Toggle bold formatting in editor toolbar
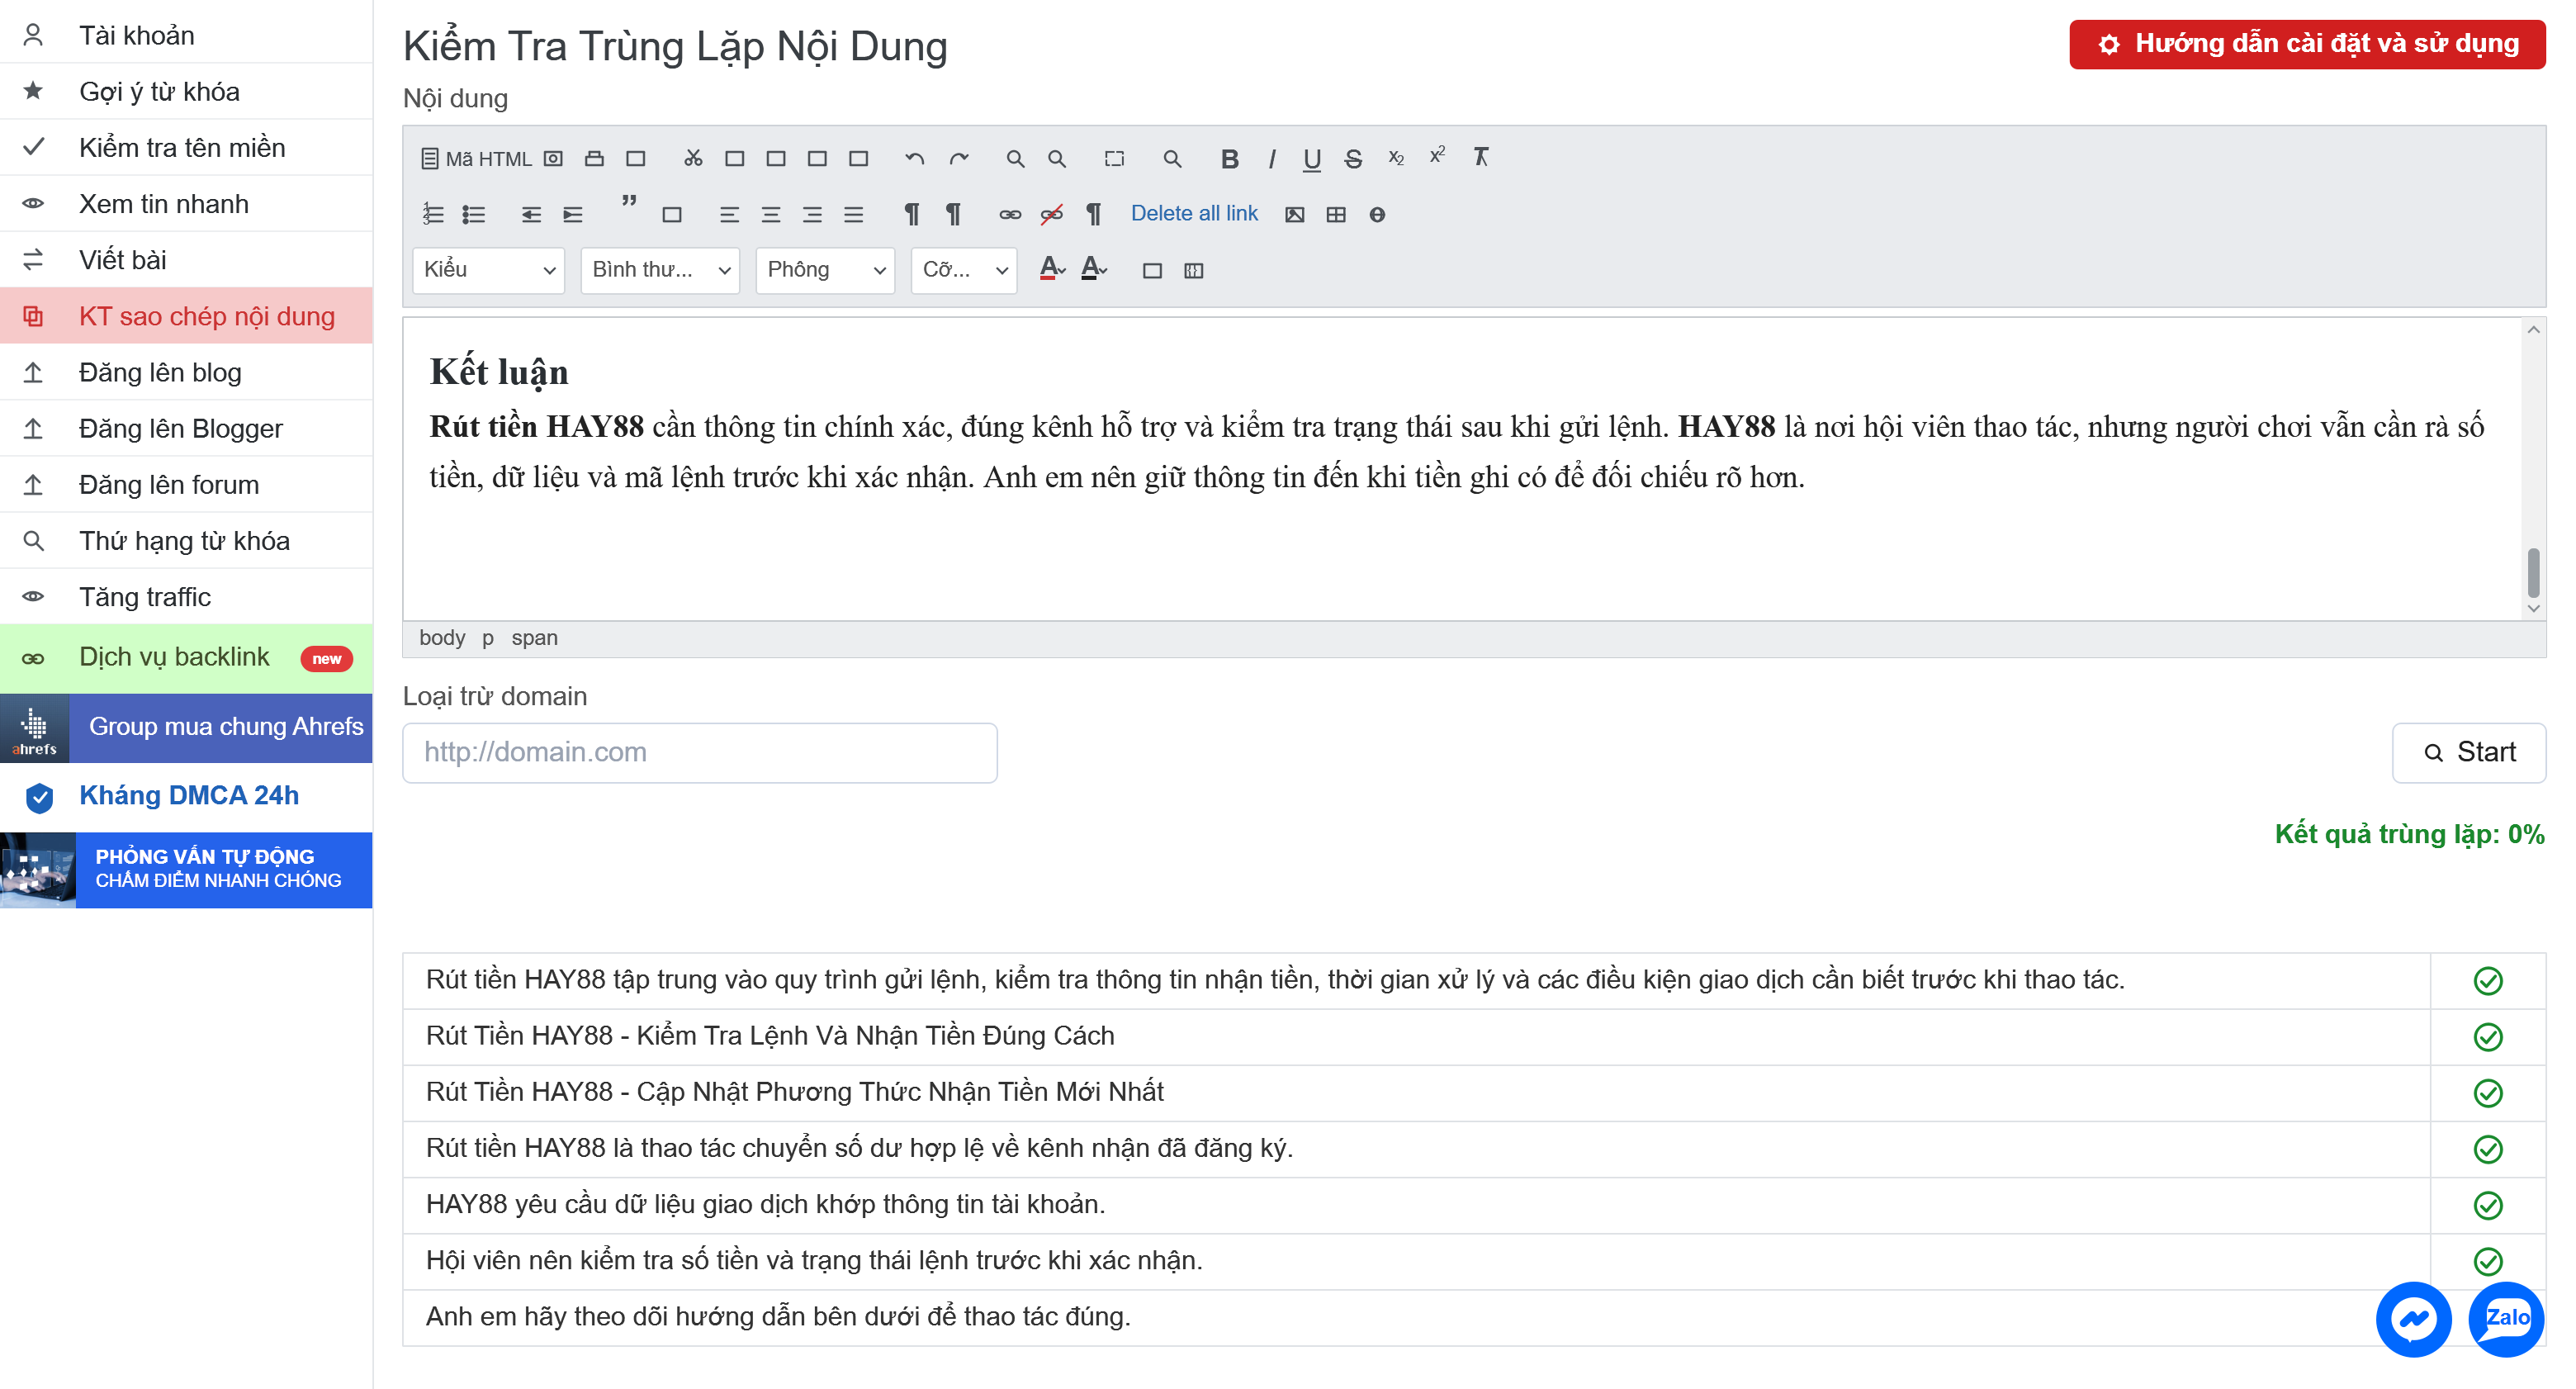Viewport: 2576px width, 1389px height. point(1229,158)
